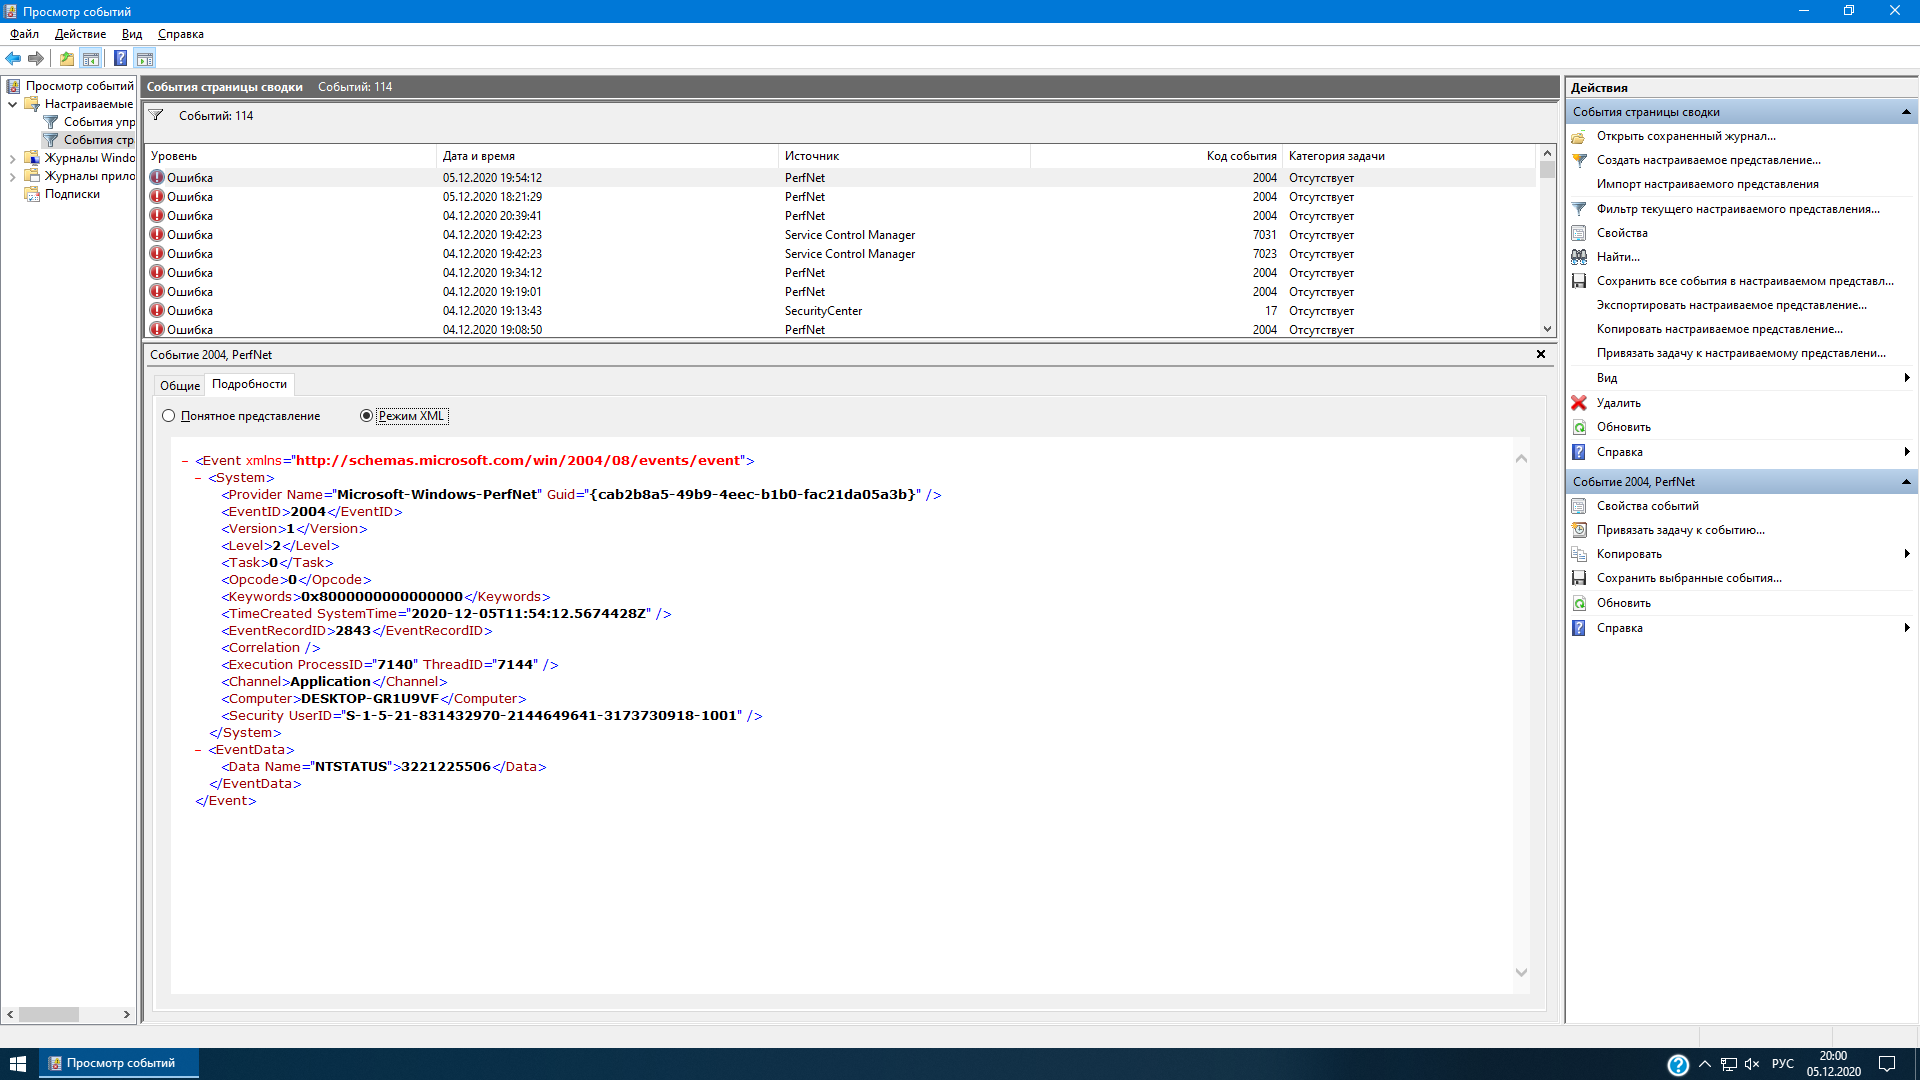Switch to the Общие tab
Screen dimensions: 1920x1080
[x=180, y=385]
